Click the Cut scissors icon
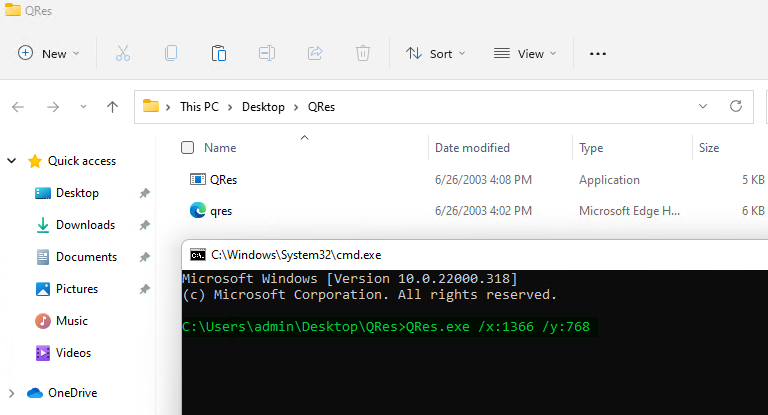 coord(123,53)
